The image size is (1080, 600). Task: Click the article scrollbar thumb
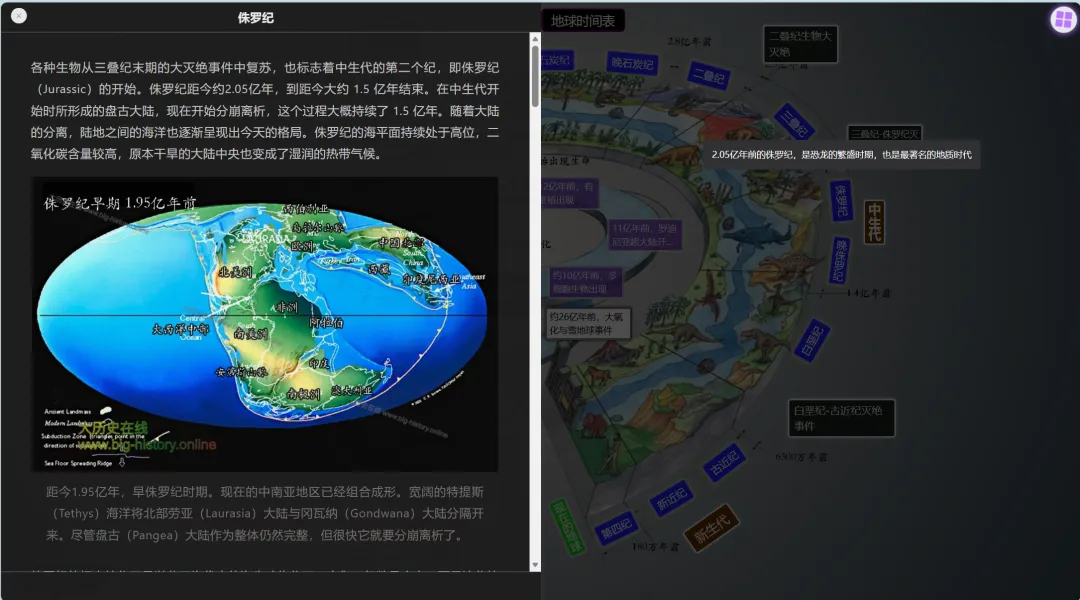coord(535,75)
